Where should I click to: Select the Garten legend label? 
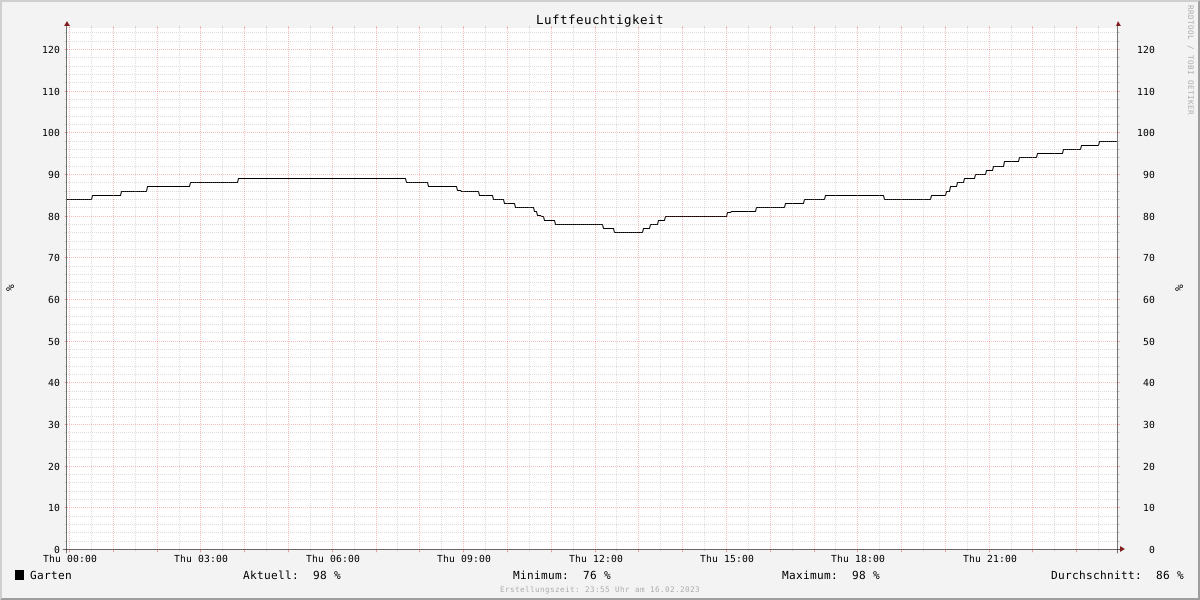click(51, 575)
